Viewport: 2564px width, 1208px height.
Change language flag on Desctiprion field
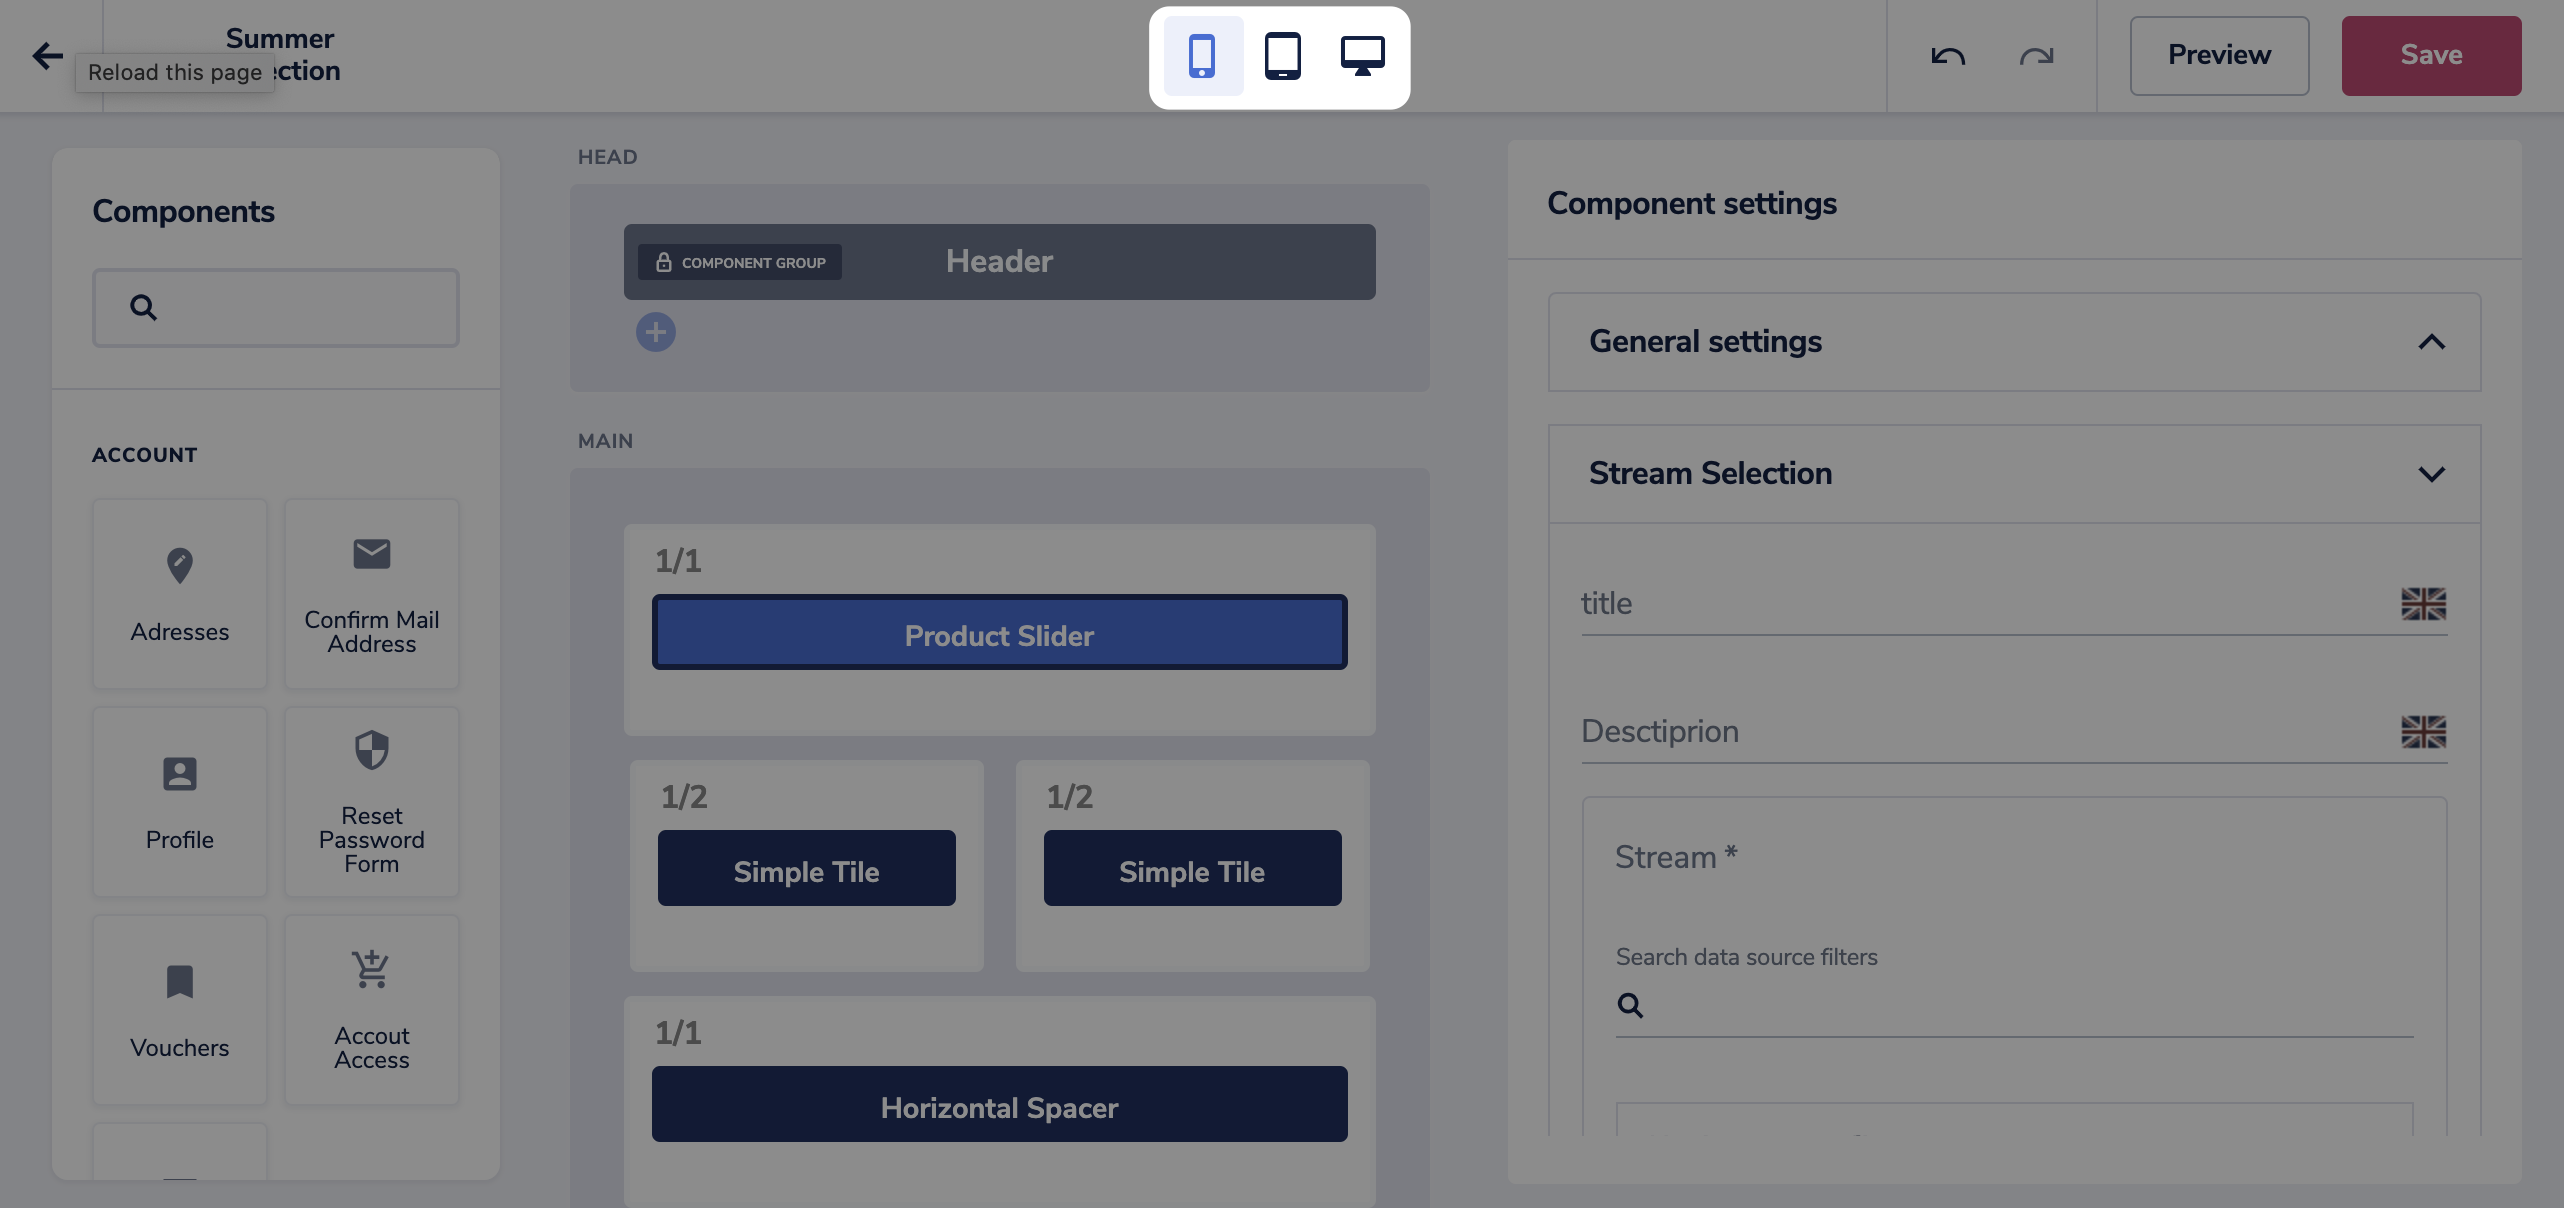2424,732
